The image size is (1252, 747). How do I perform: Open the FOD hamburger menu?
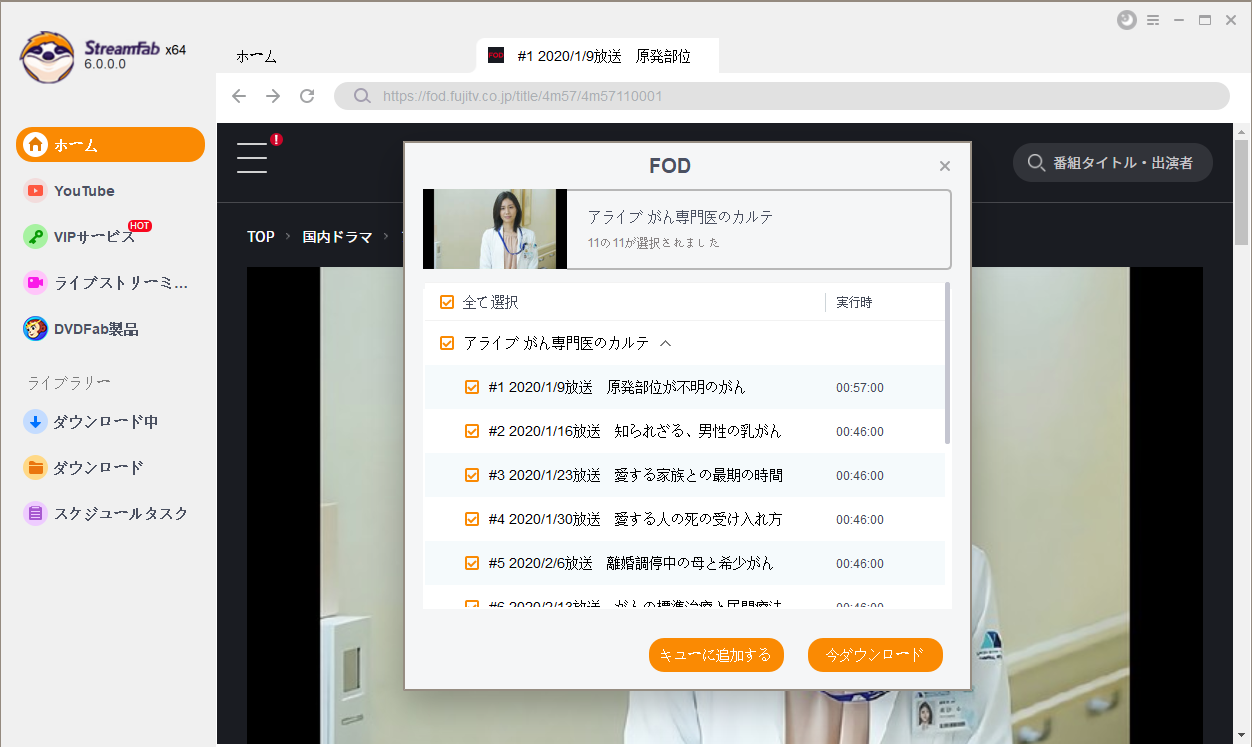coord(252,158)
